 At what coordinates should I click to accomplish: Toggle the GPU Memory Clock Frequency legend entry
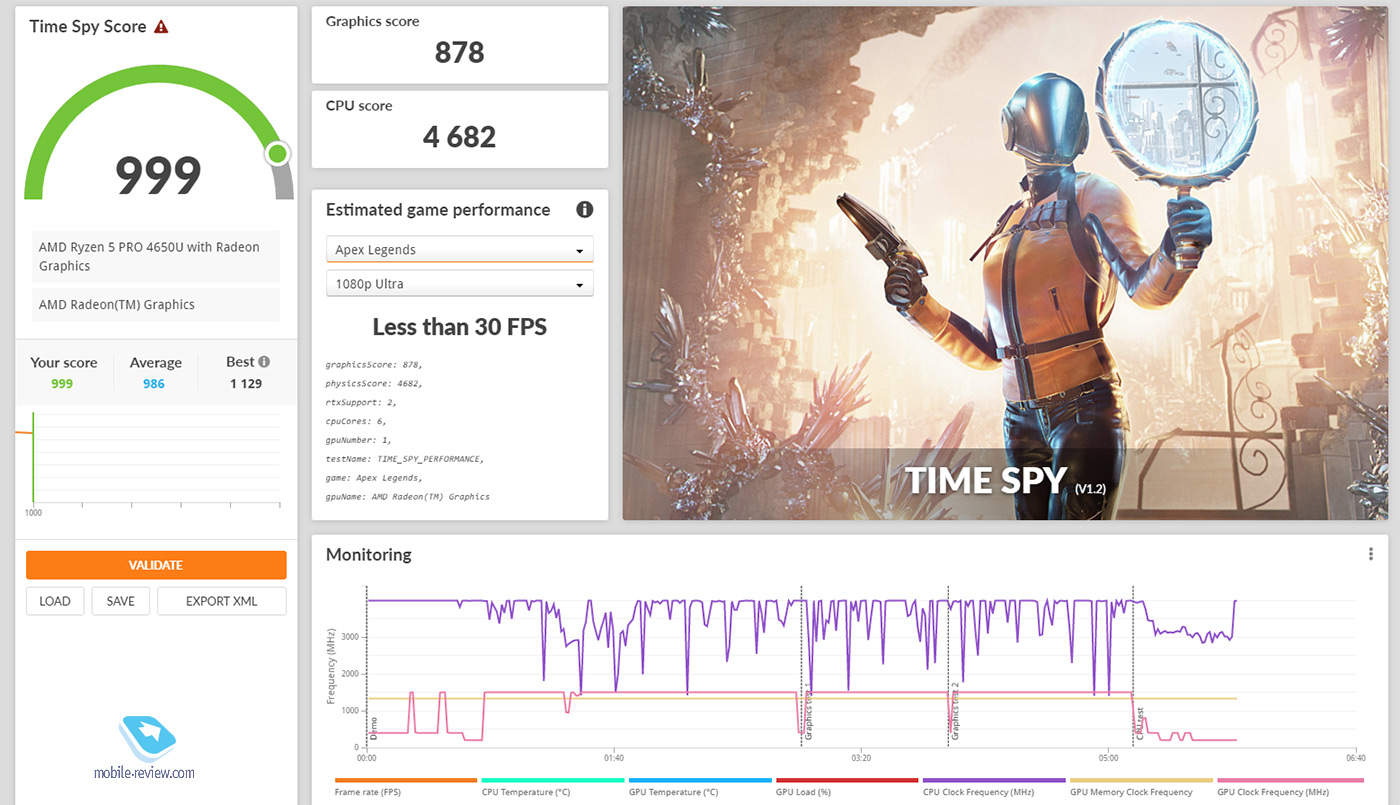(1141, 788)
